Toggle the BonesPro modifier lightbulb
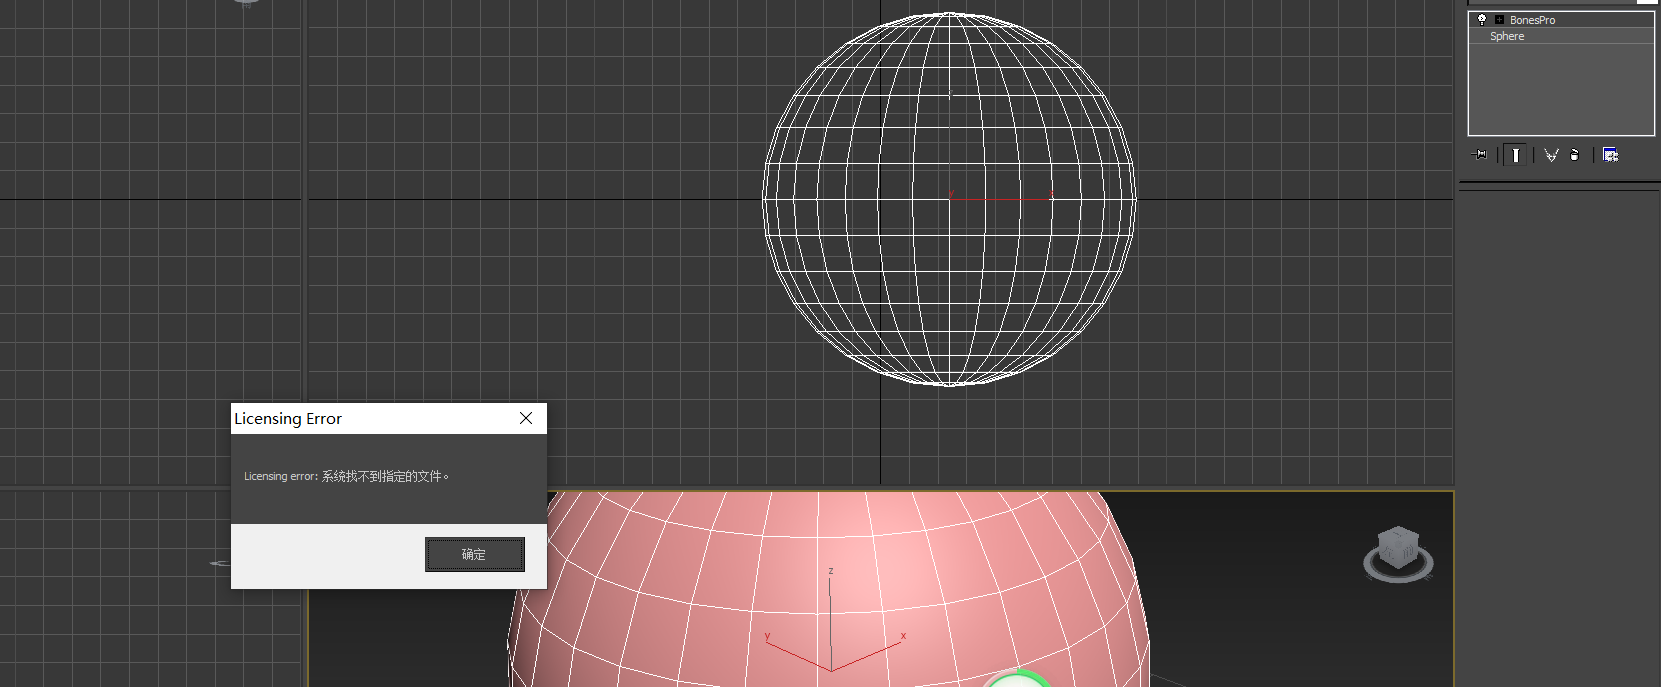Screen dimensions: 1661x687 [1482, 19]
